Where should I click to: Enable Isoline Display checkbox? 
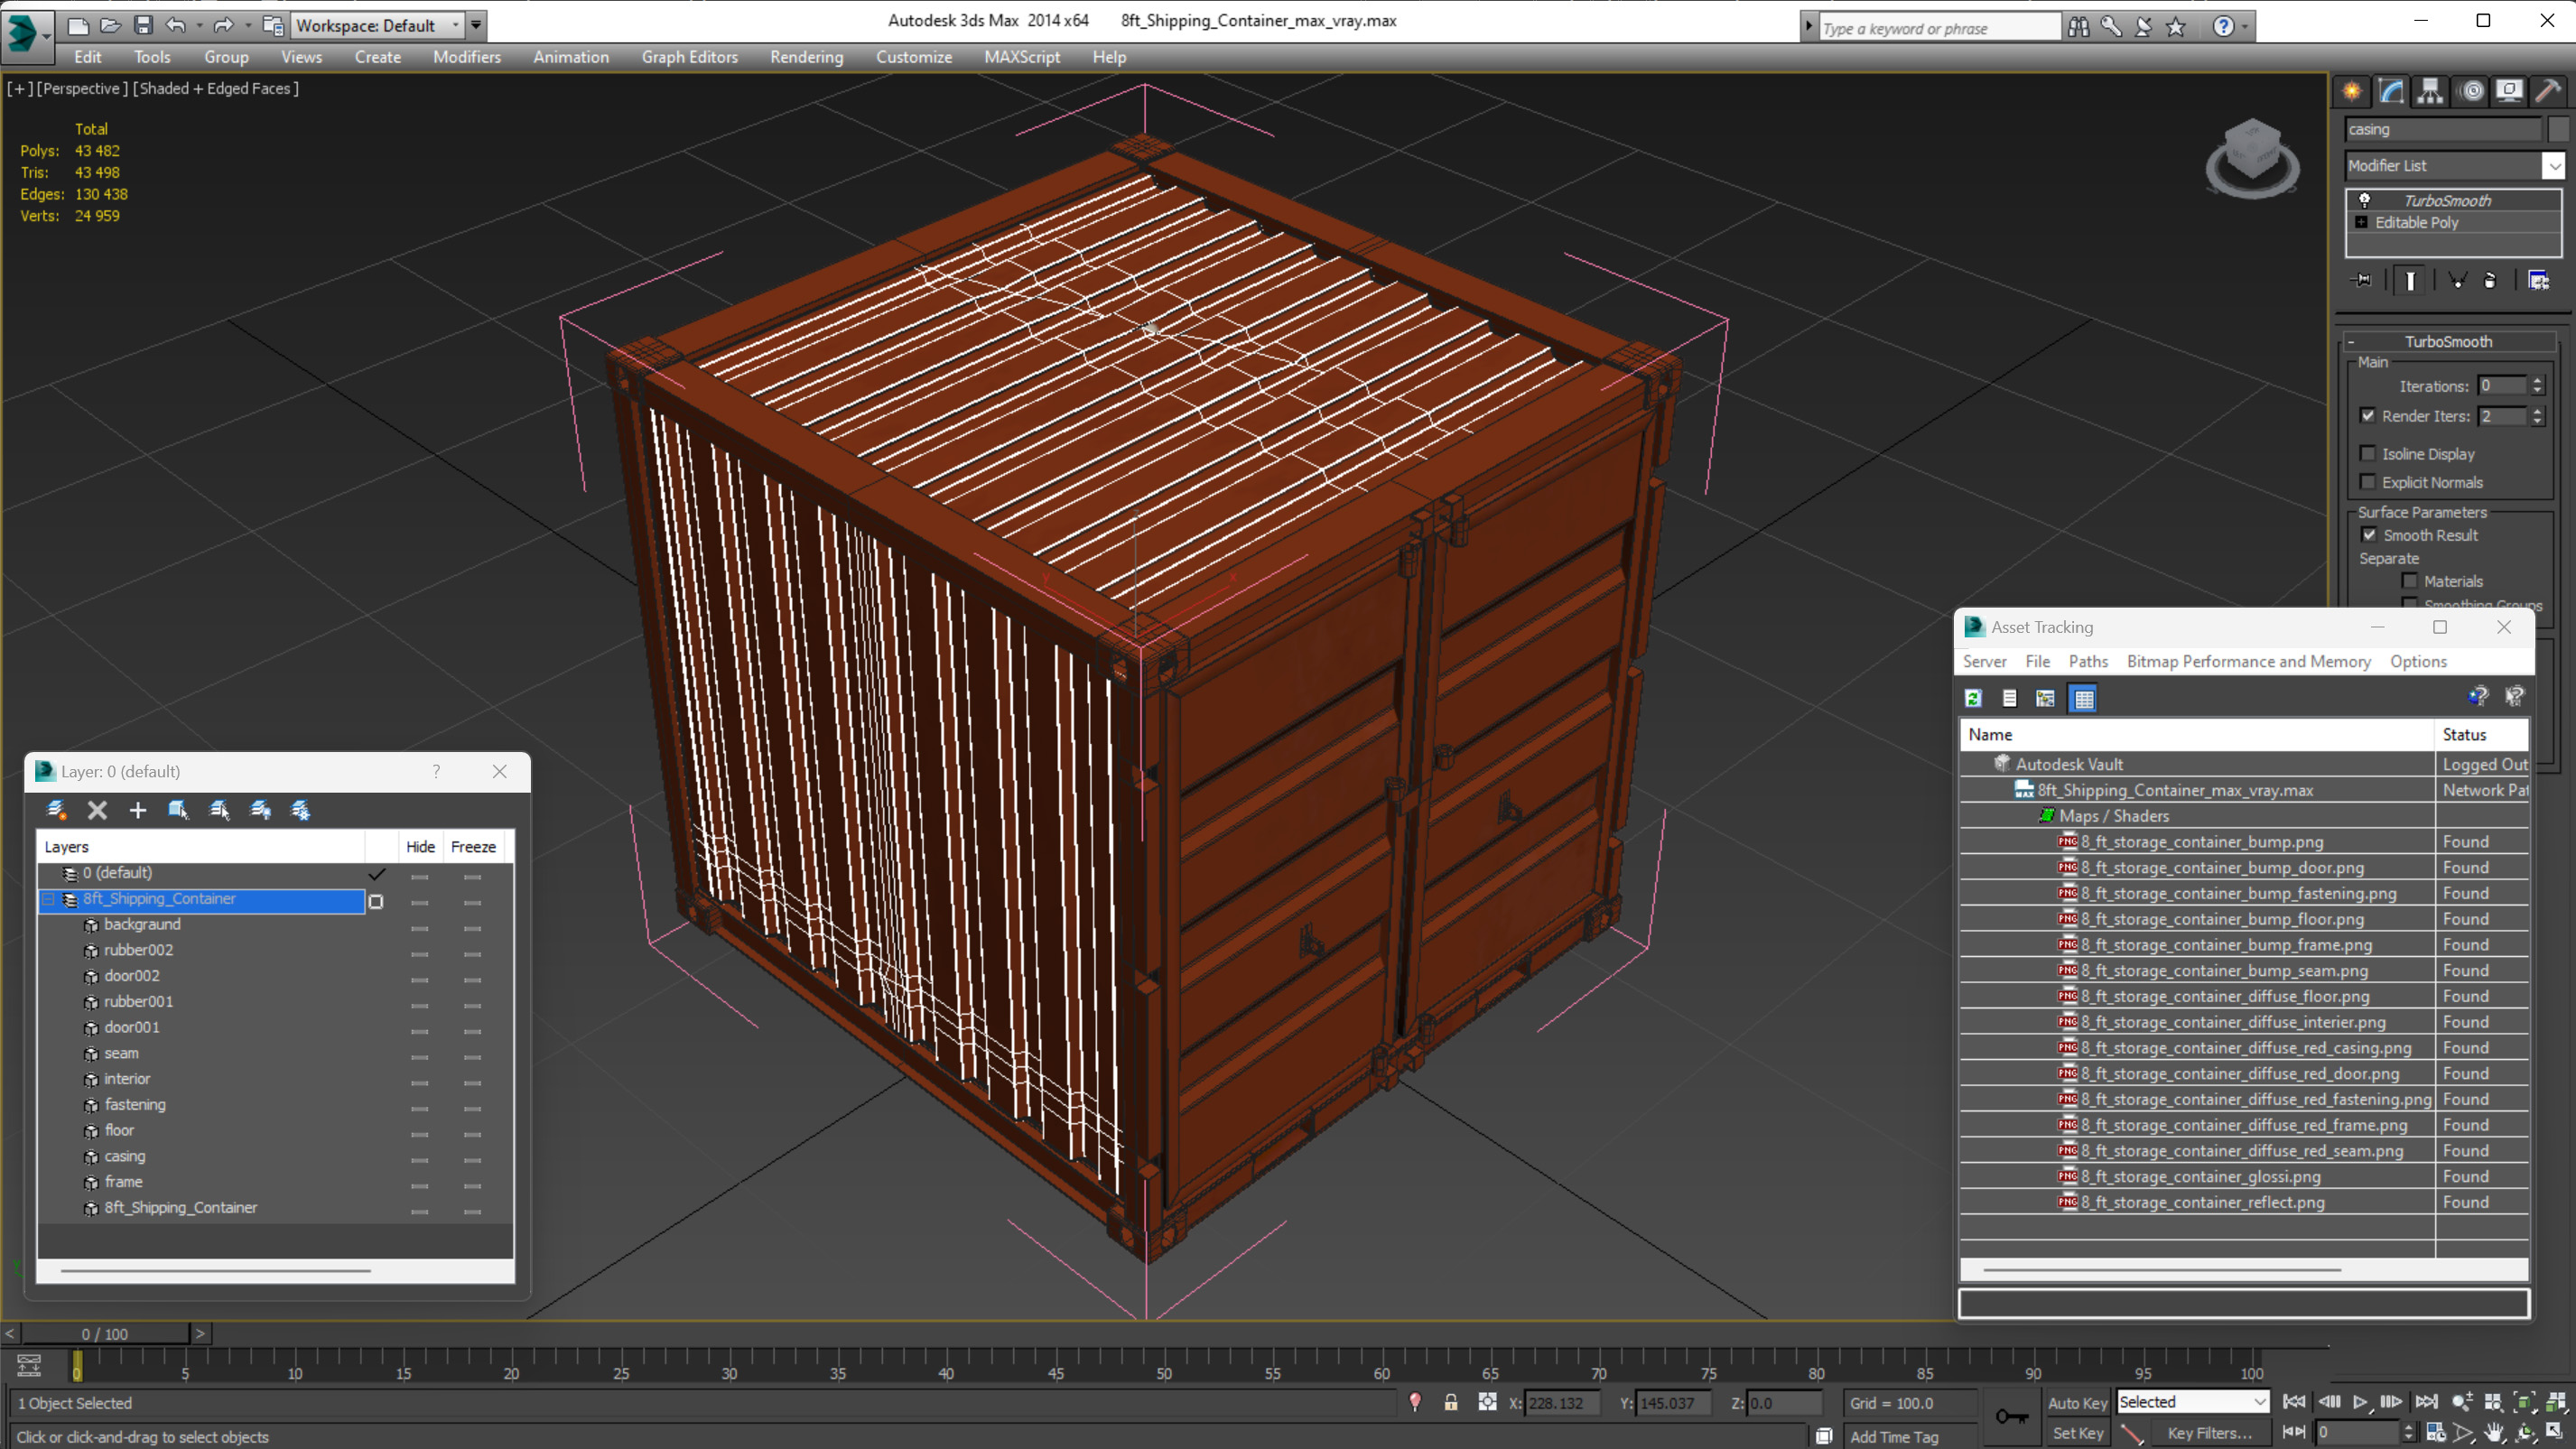tap(2368, 454)
